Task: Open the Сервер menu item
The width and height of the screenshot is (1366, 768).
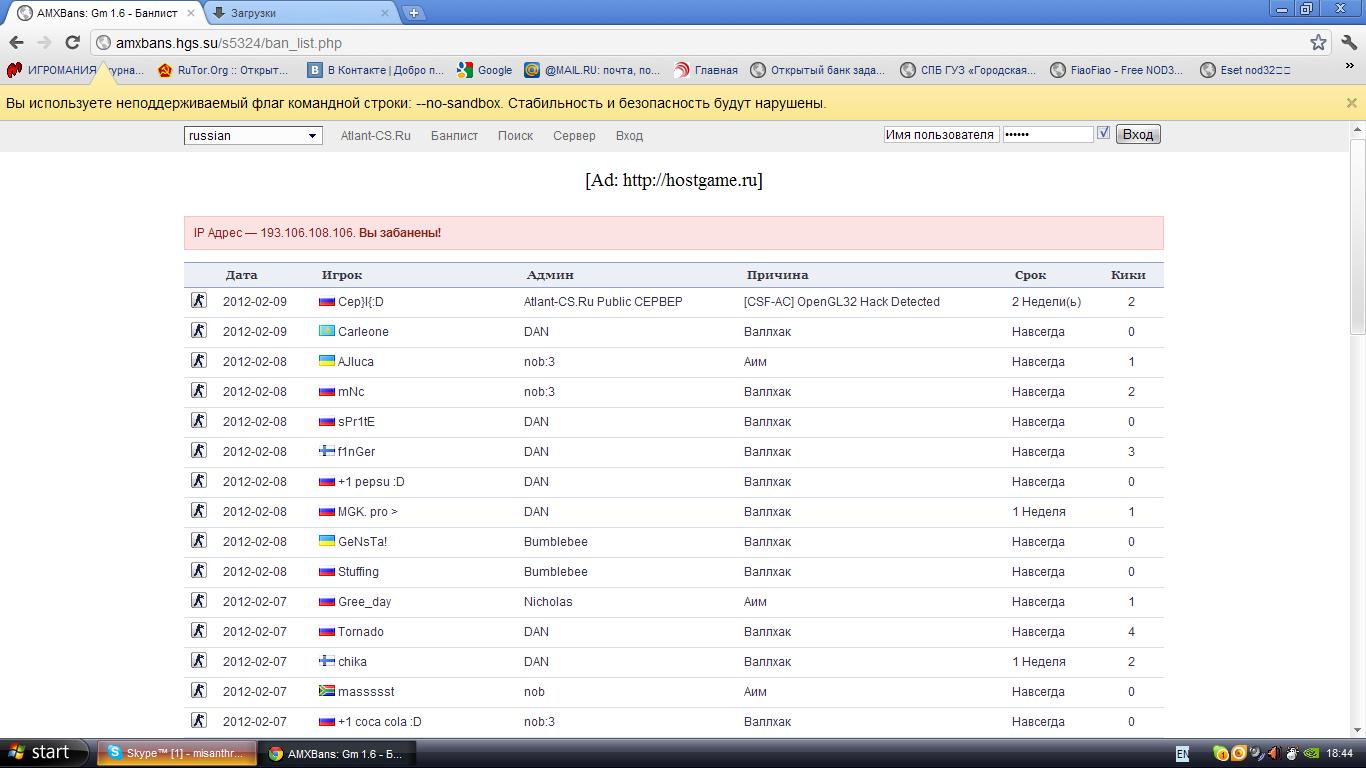Action: click(574, 136)
